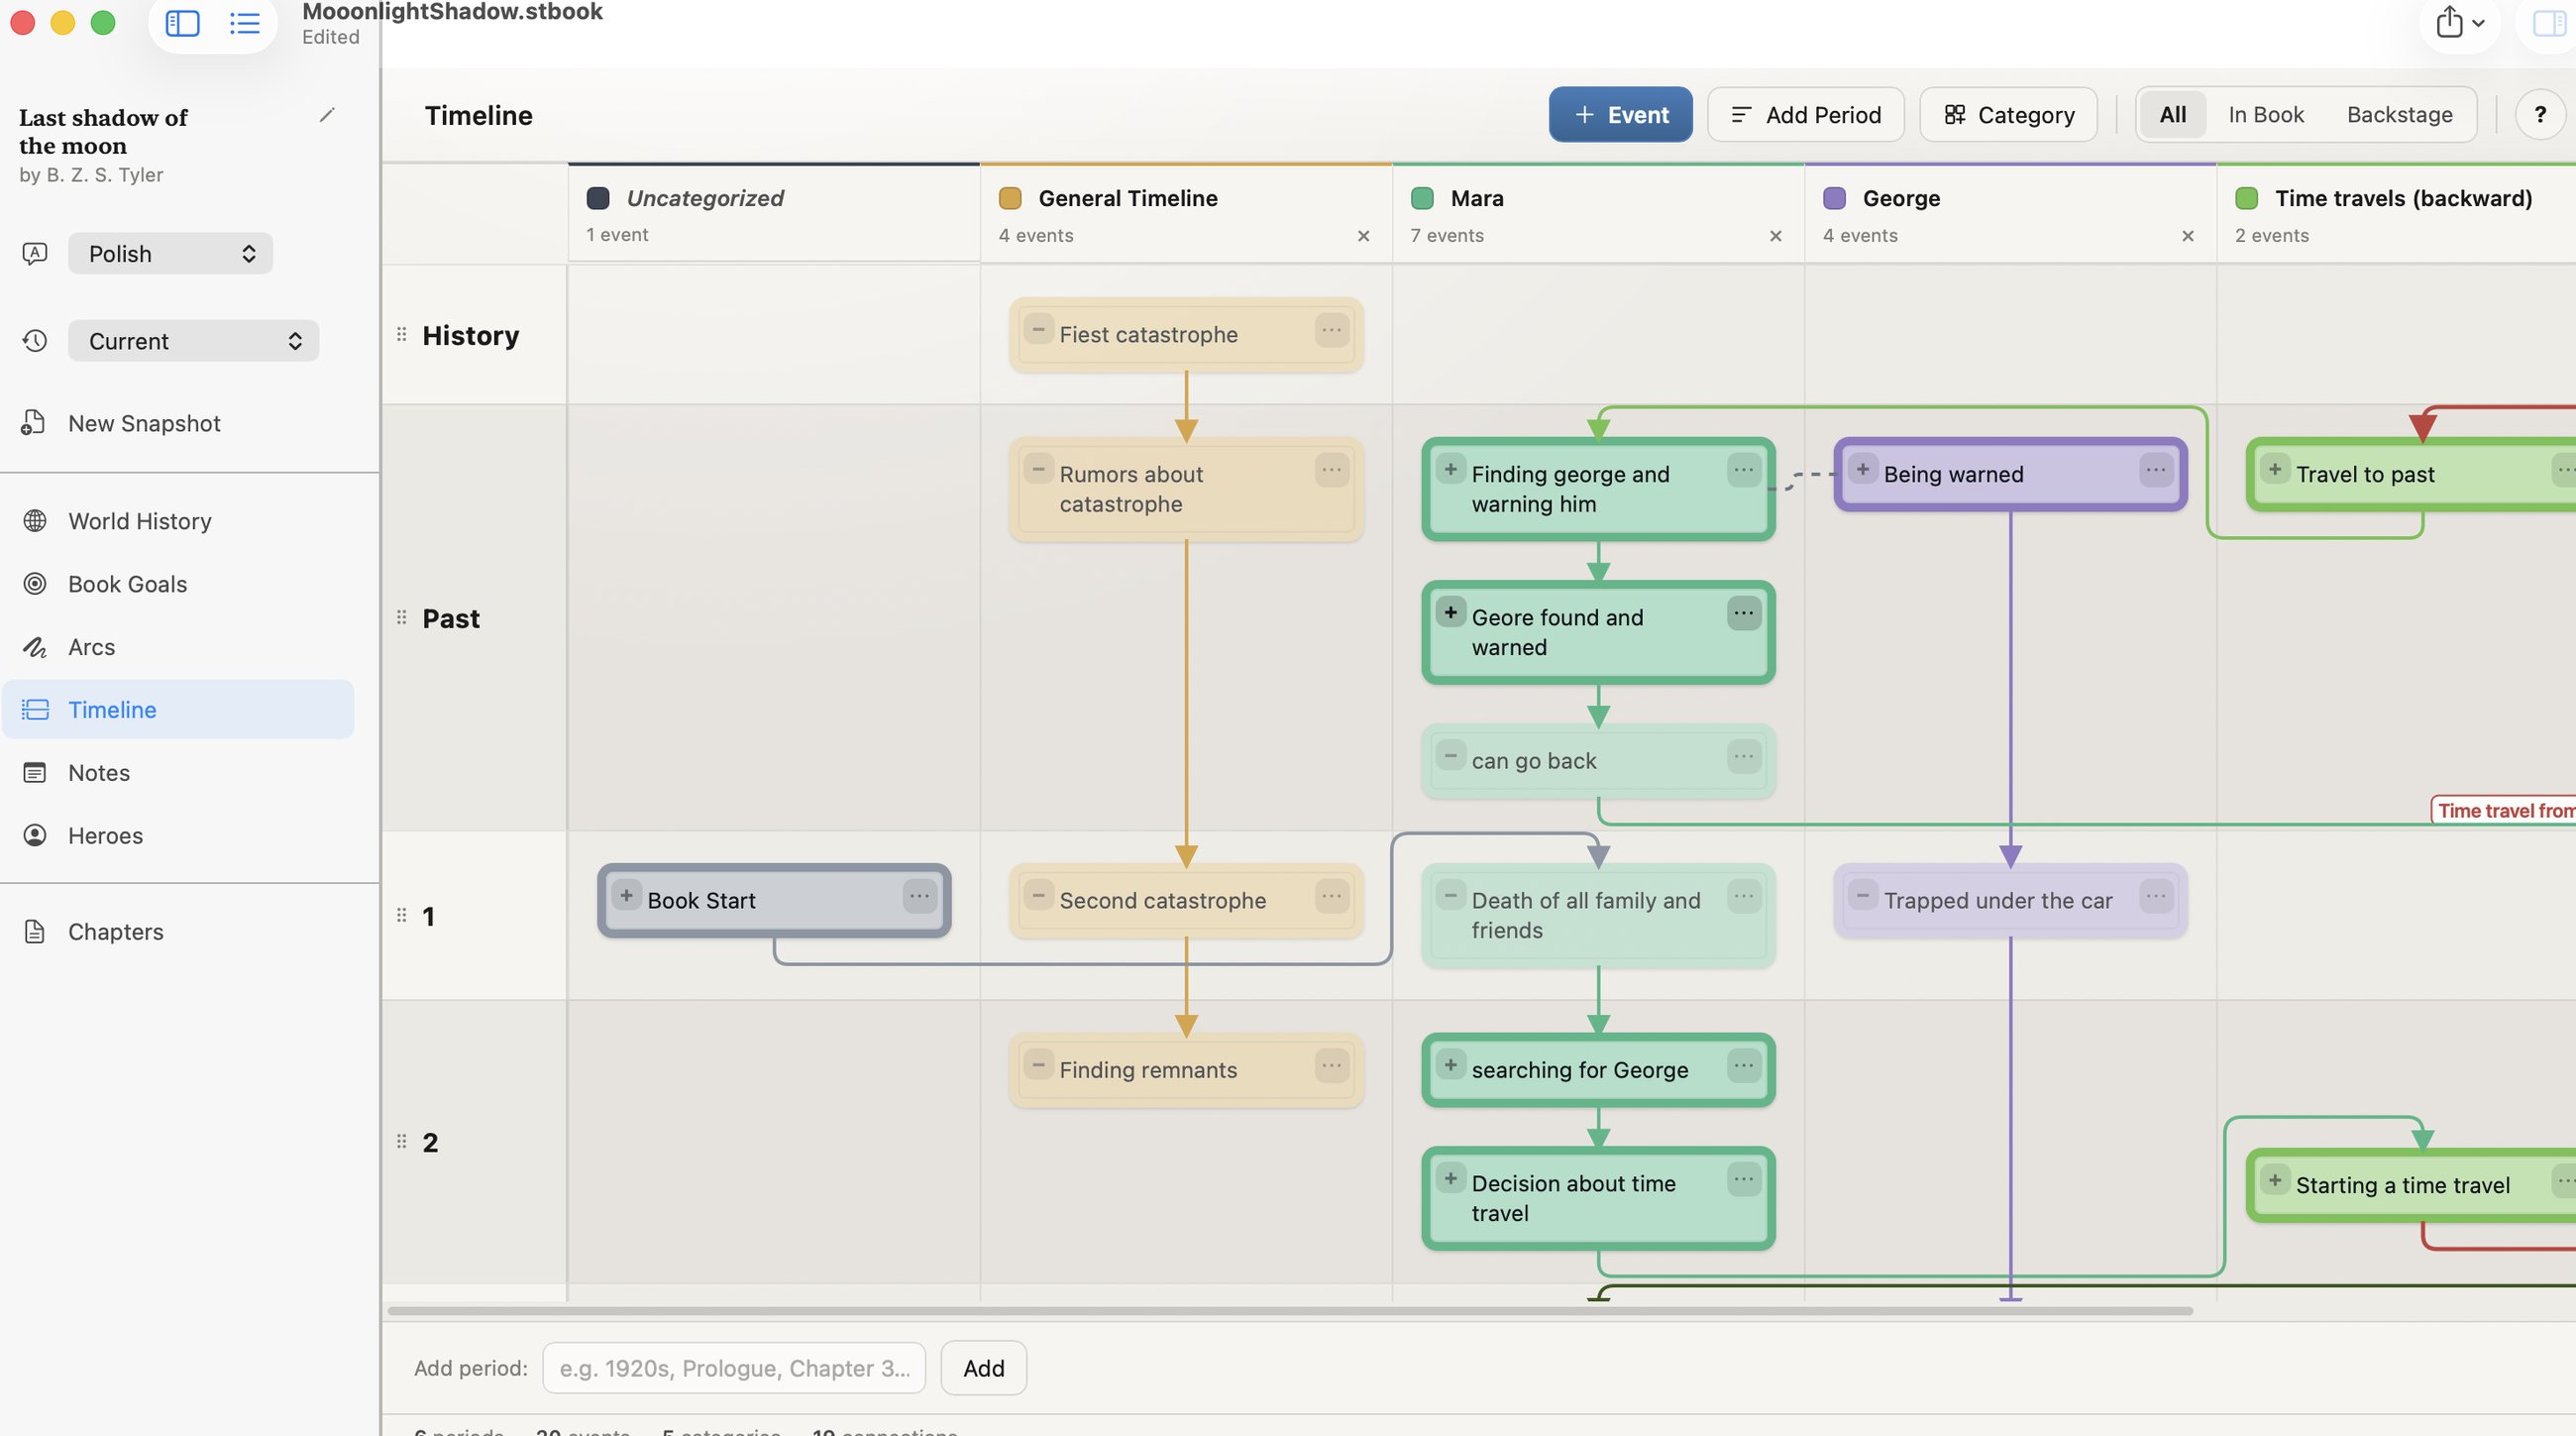This screenshot has width=2576, height=1436.
Task: Click Add next to period field
Action: pyautogui.click(x=983, y=1368)
